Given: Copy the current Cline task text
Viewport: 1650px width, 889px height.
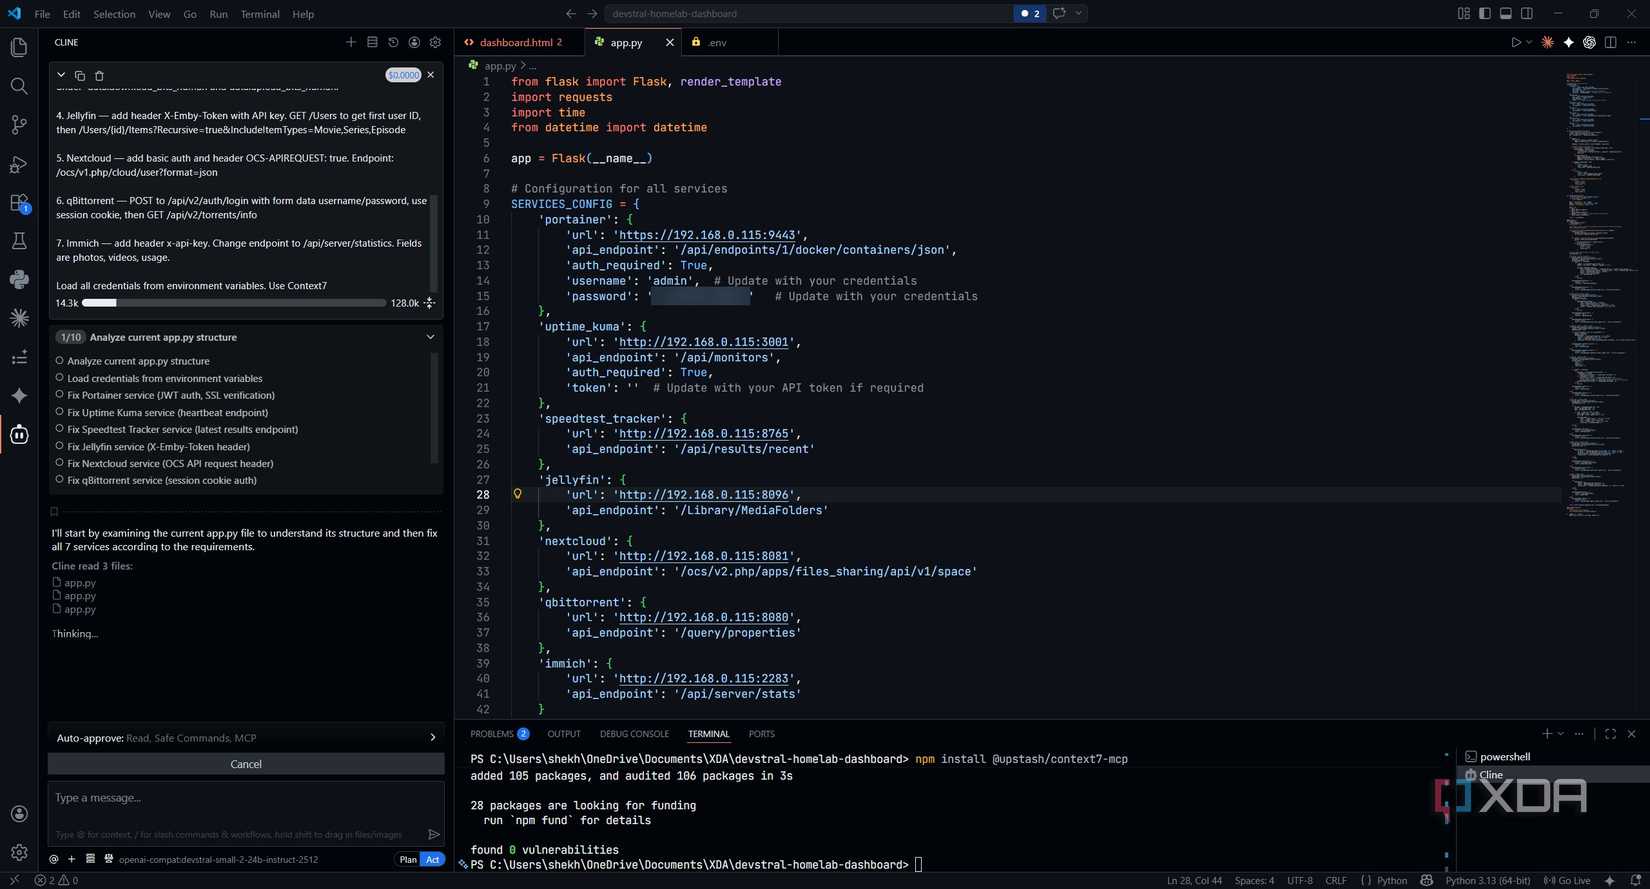Looking at the screenshot, I should (x=80, y=75).
